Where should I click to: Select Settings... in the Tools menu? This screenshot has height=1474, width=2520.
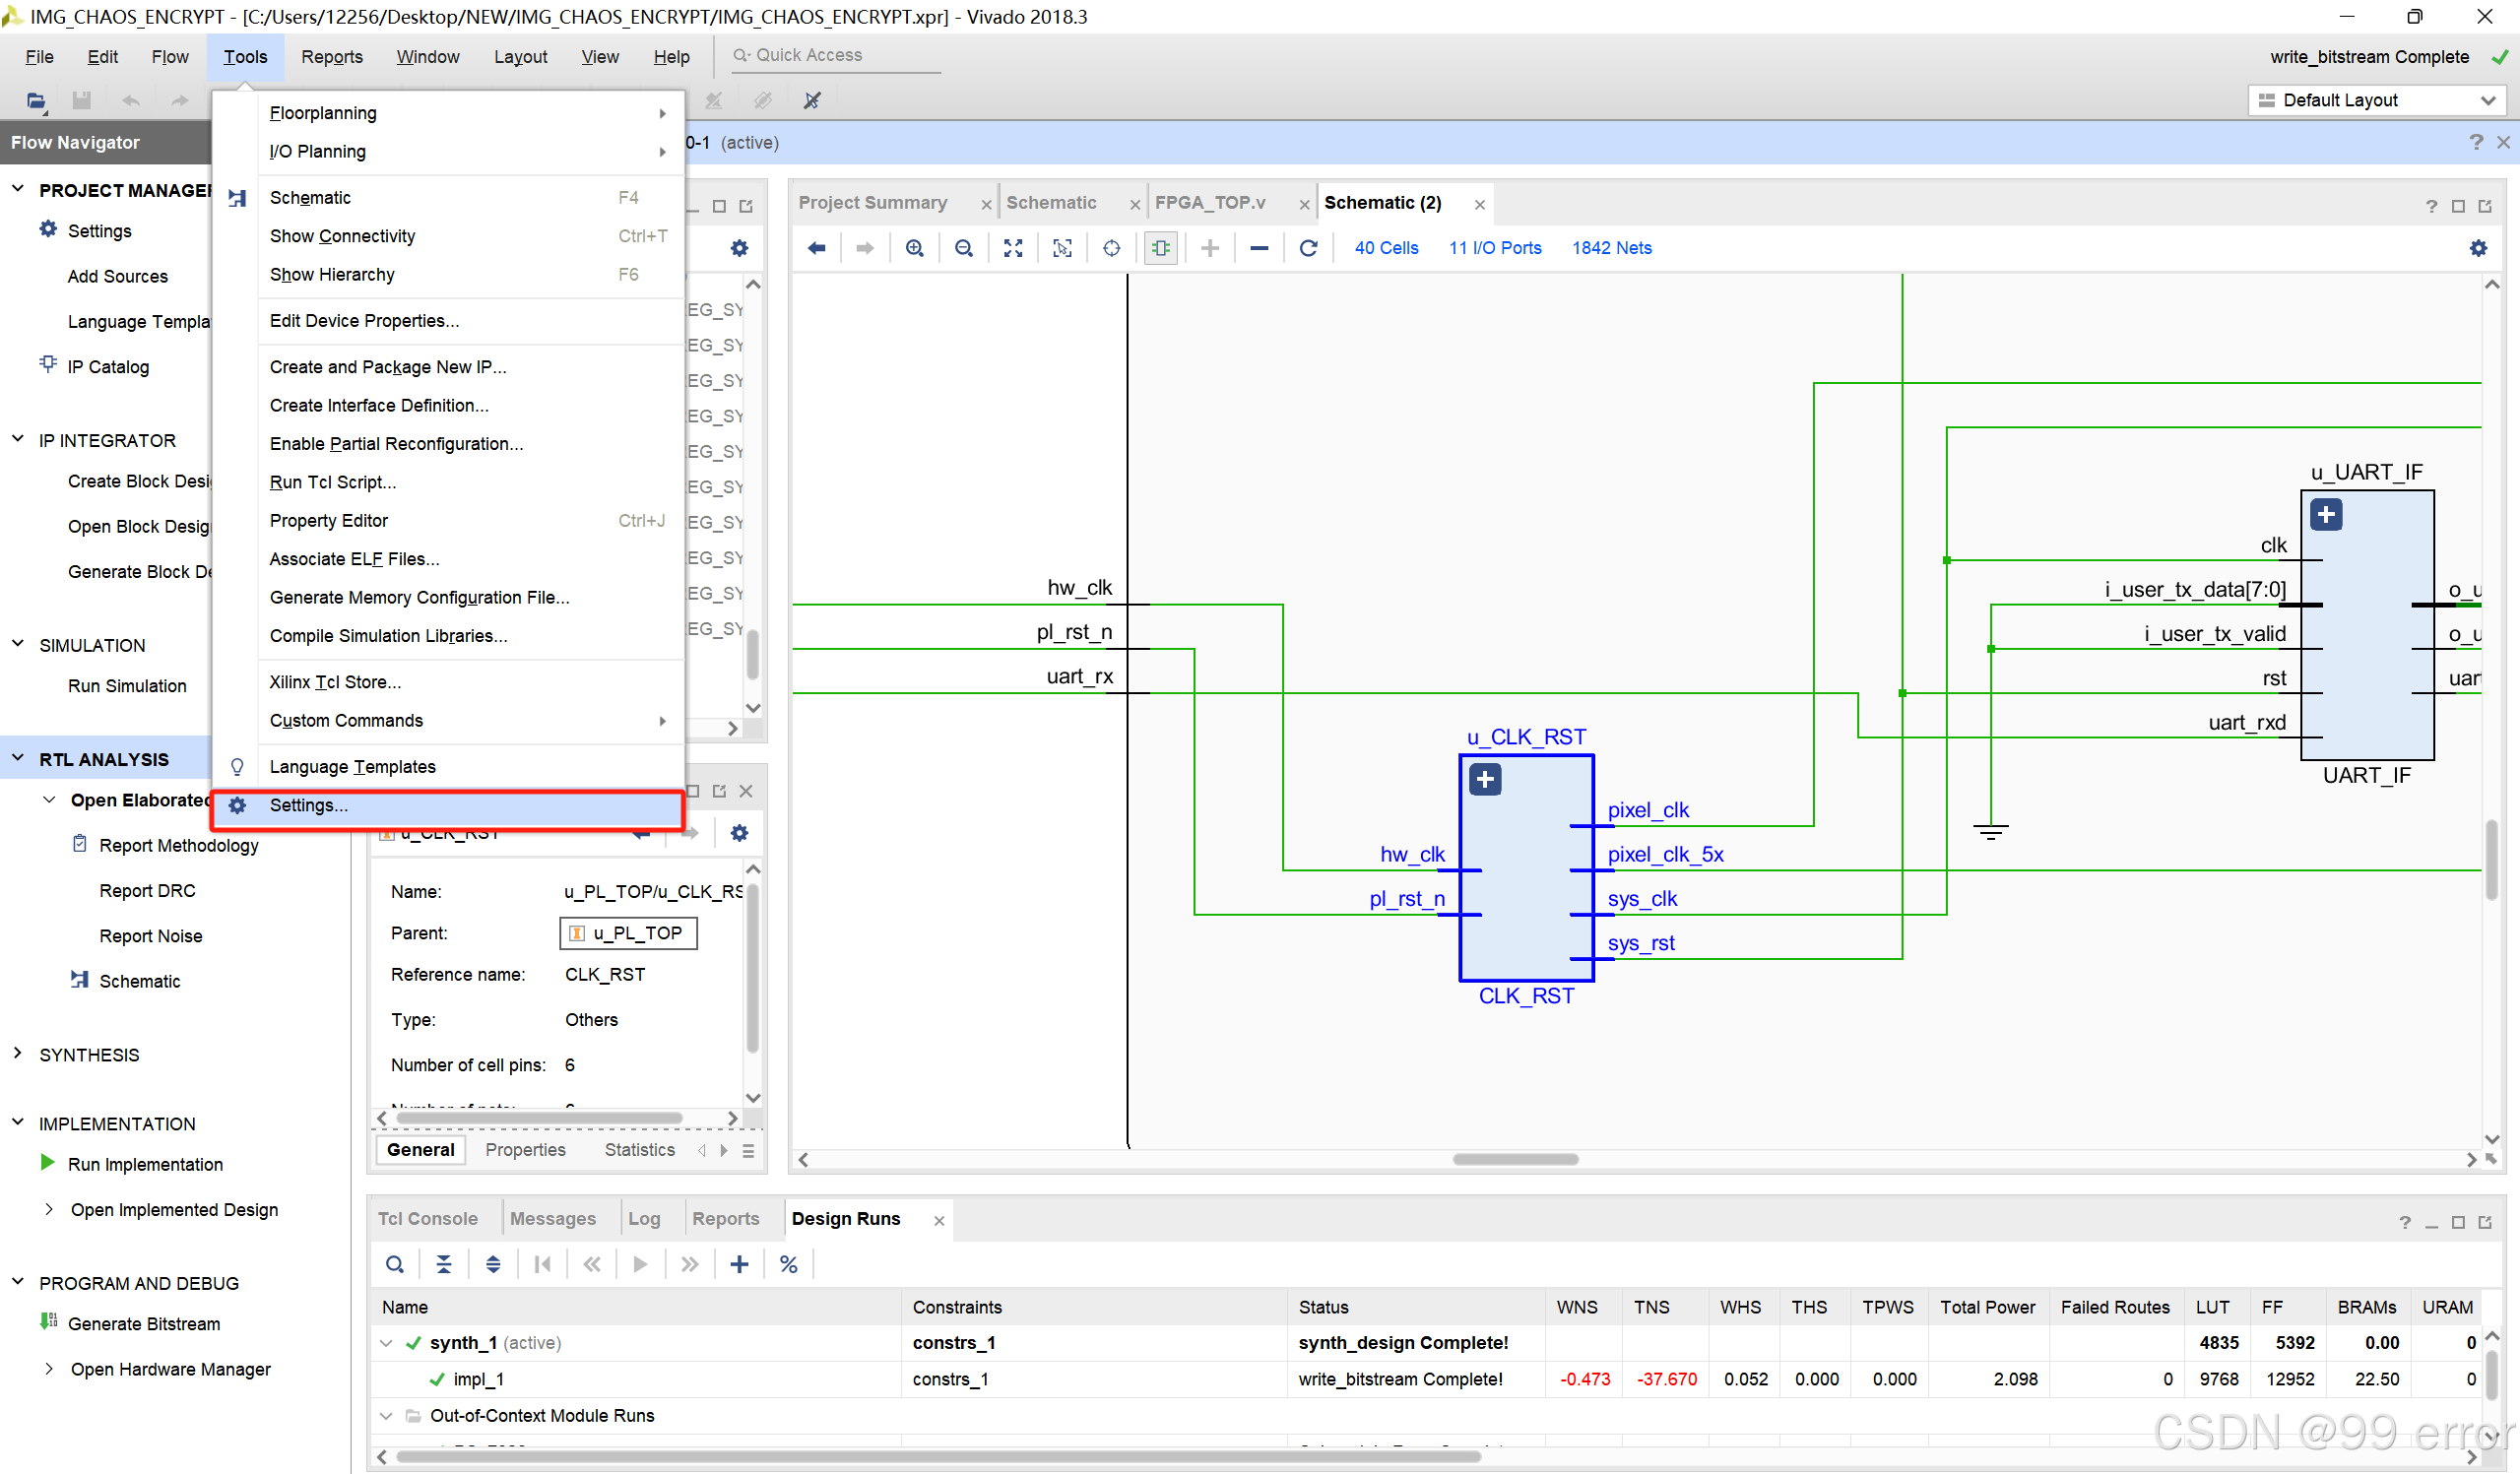tap(309, 806)
